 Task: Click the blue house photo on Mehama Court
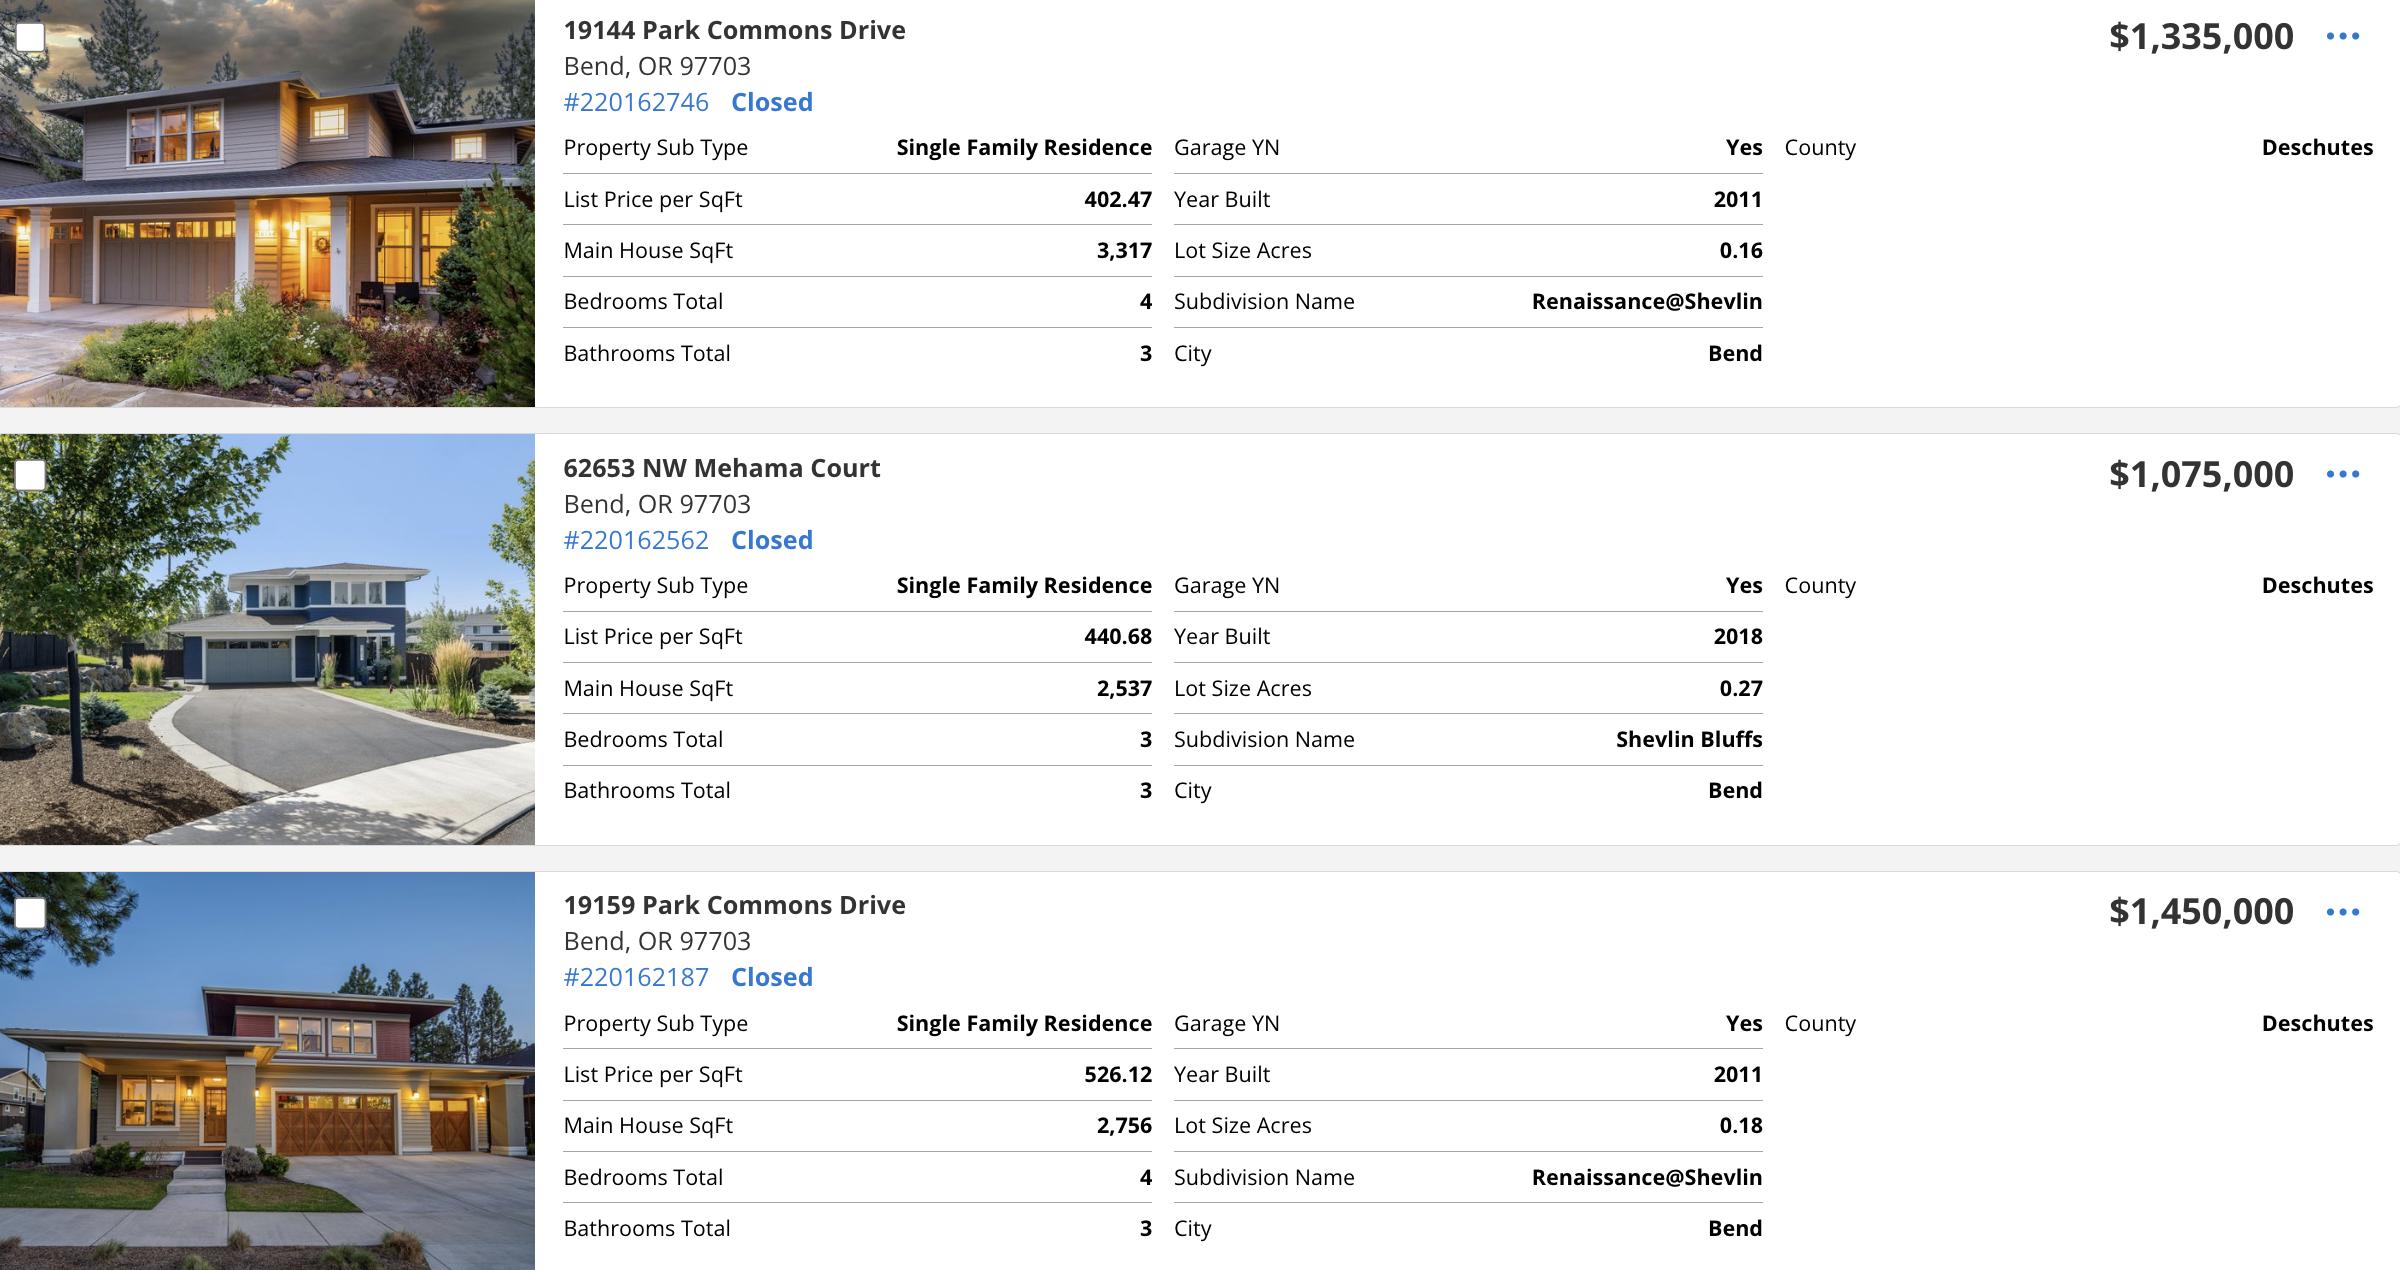(x=267, y=640)
